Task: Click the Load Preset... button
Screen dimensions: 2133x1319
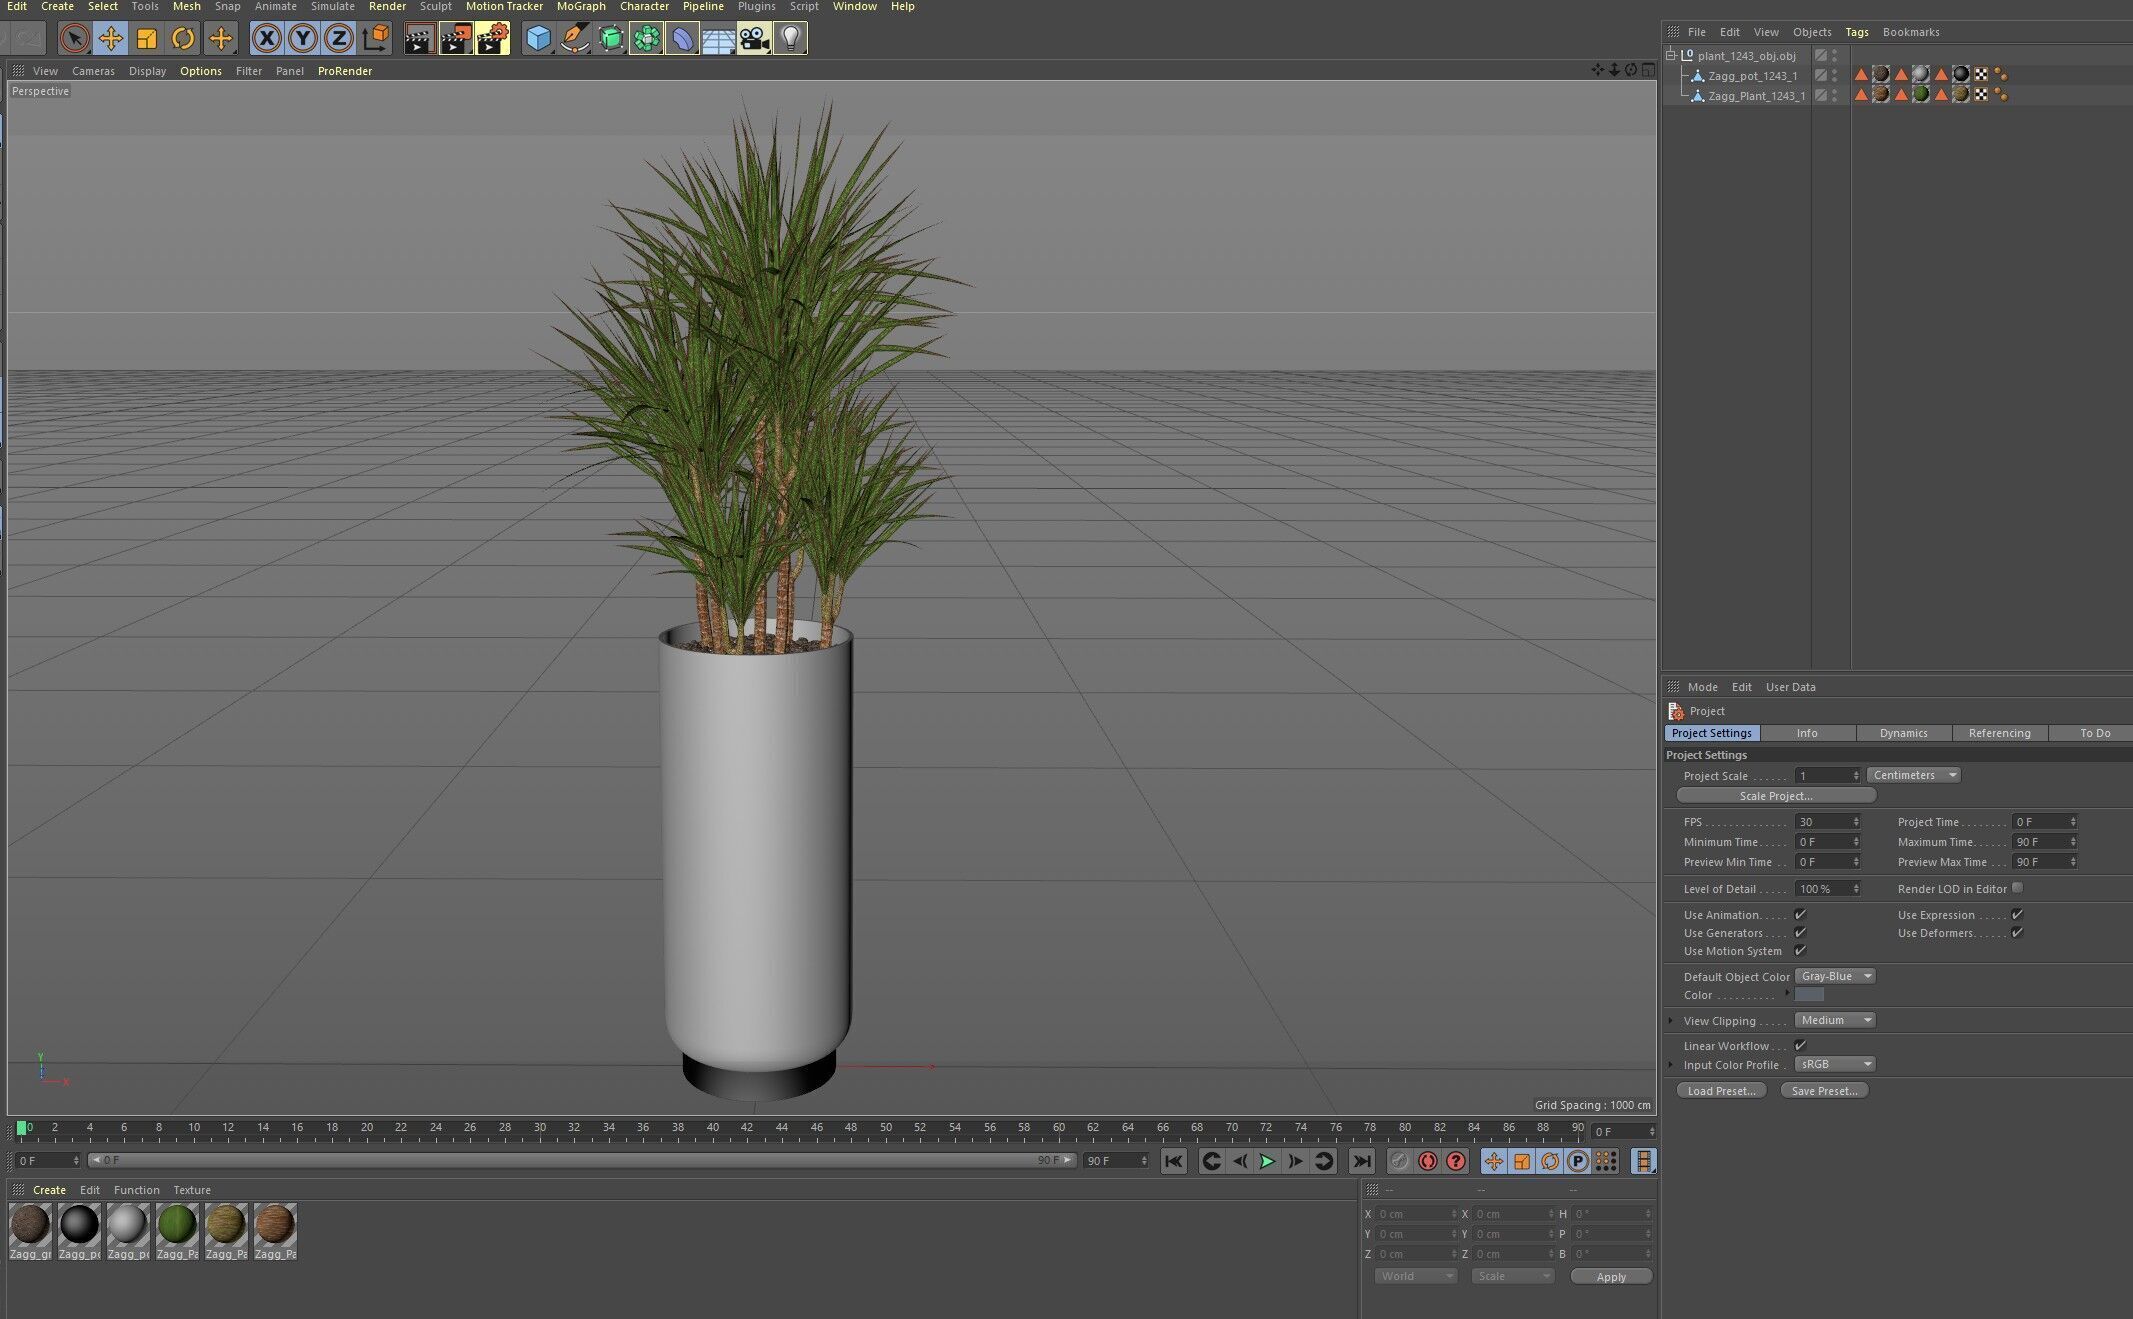Action: (x=1721, y=1091)
